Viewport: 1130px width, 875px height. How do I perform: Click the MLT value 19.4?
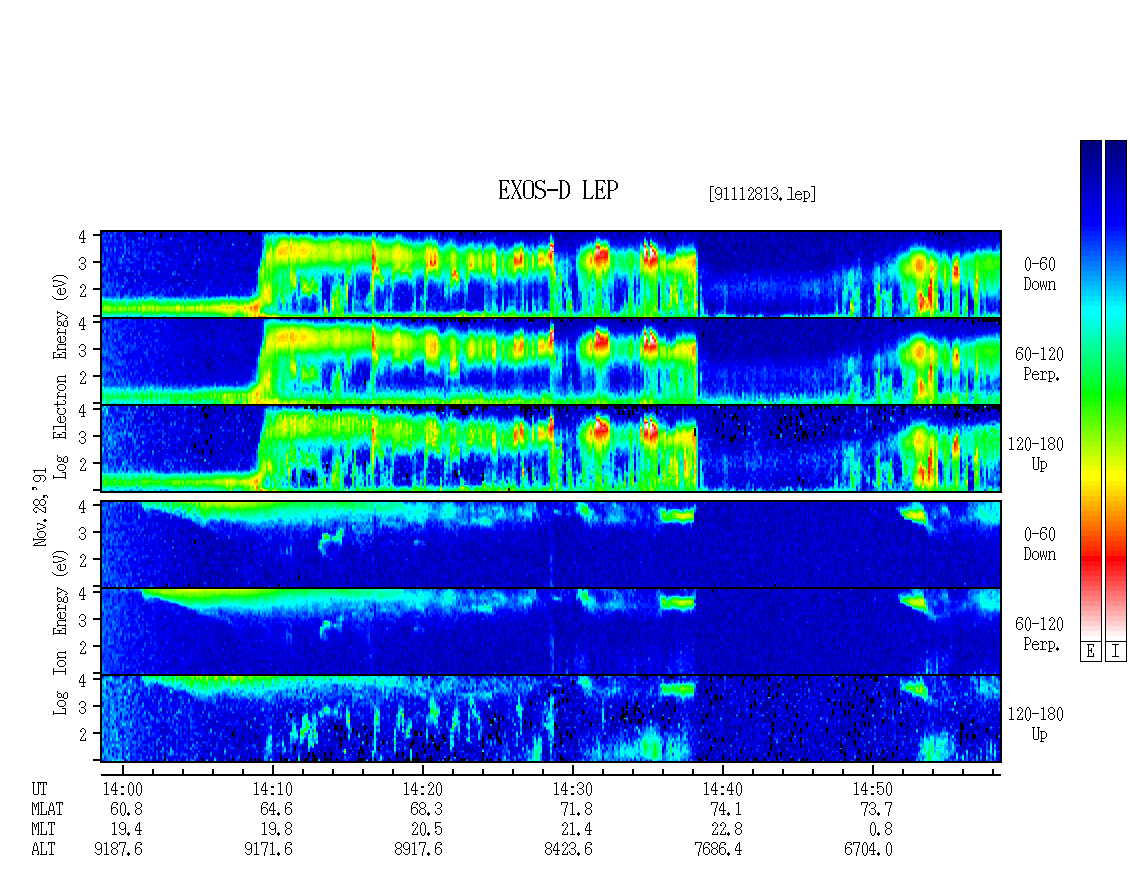(x=126, y=830)
